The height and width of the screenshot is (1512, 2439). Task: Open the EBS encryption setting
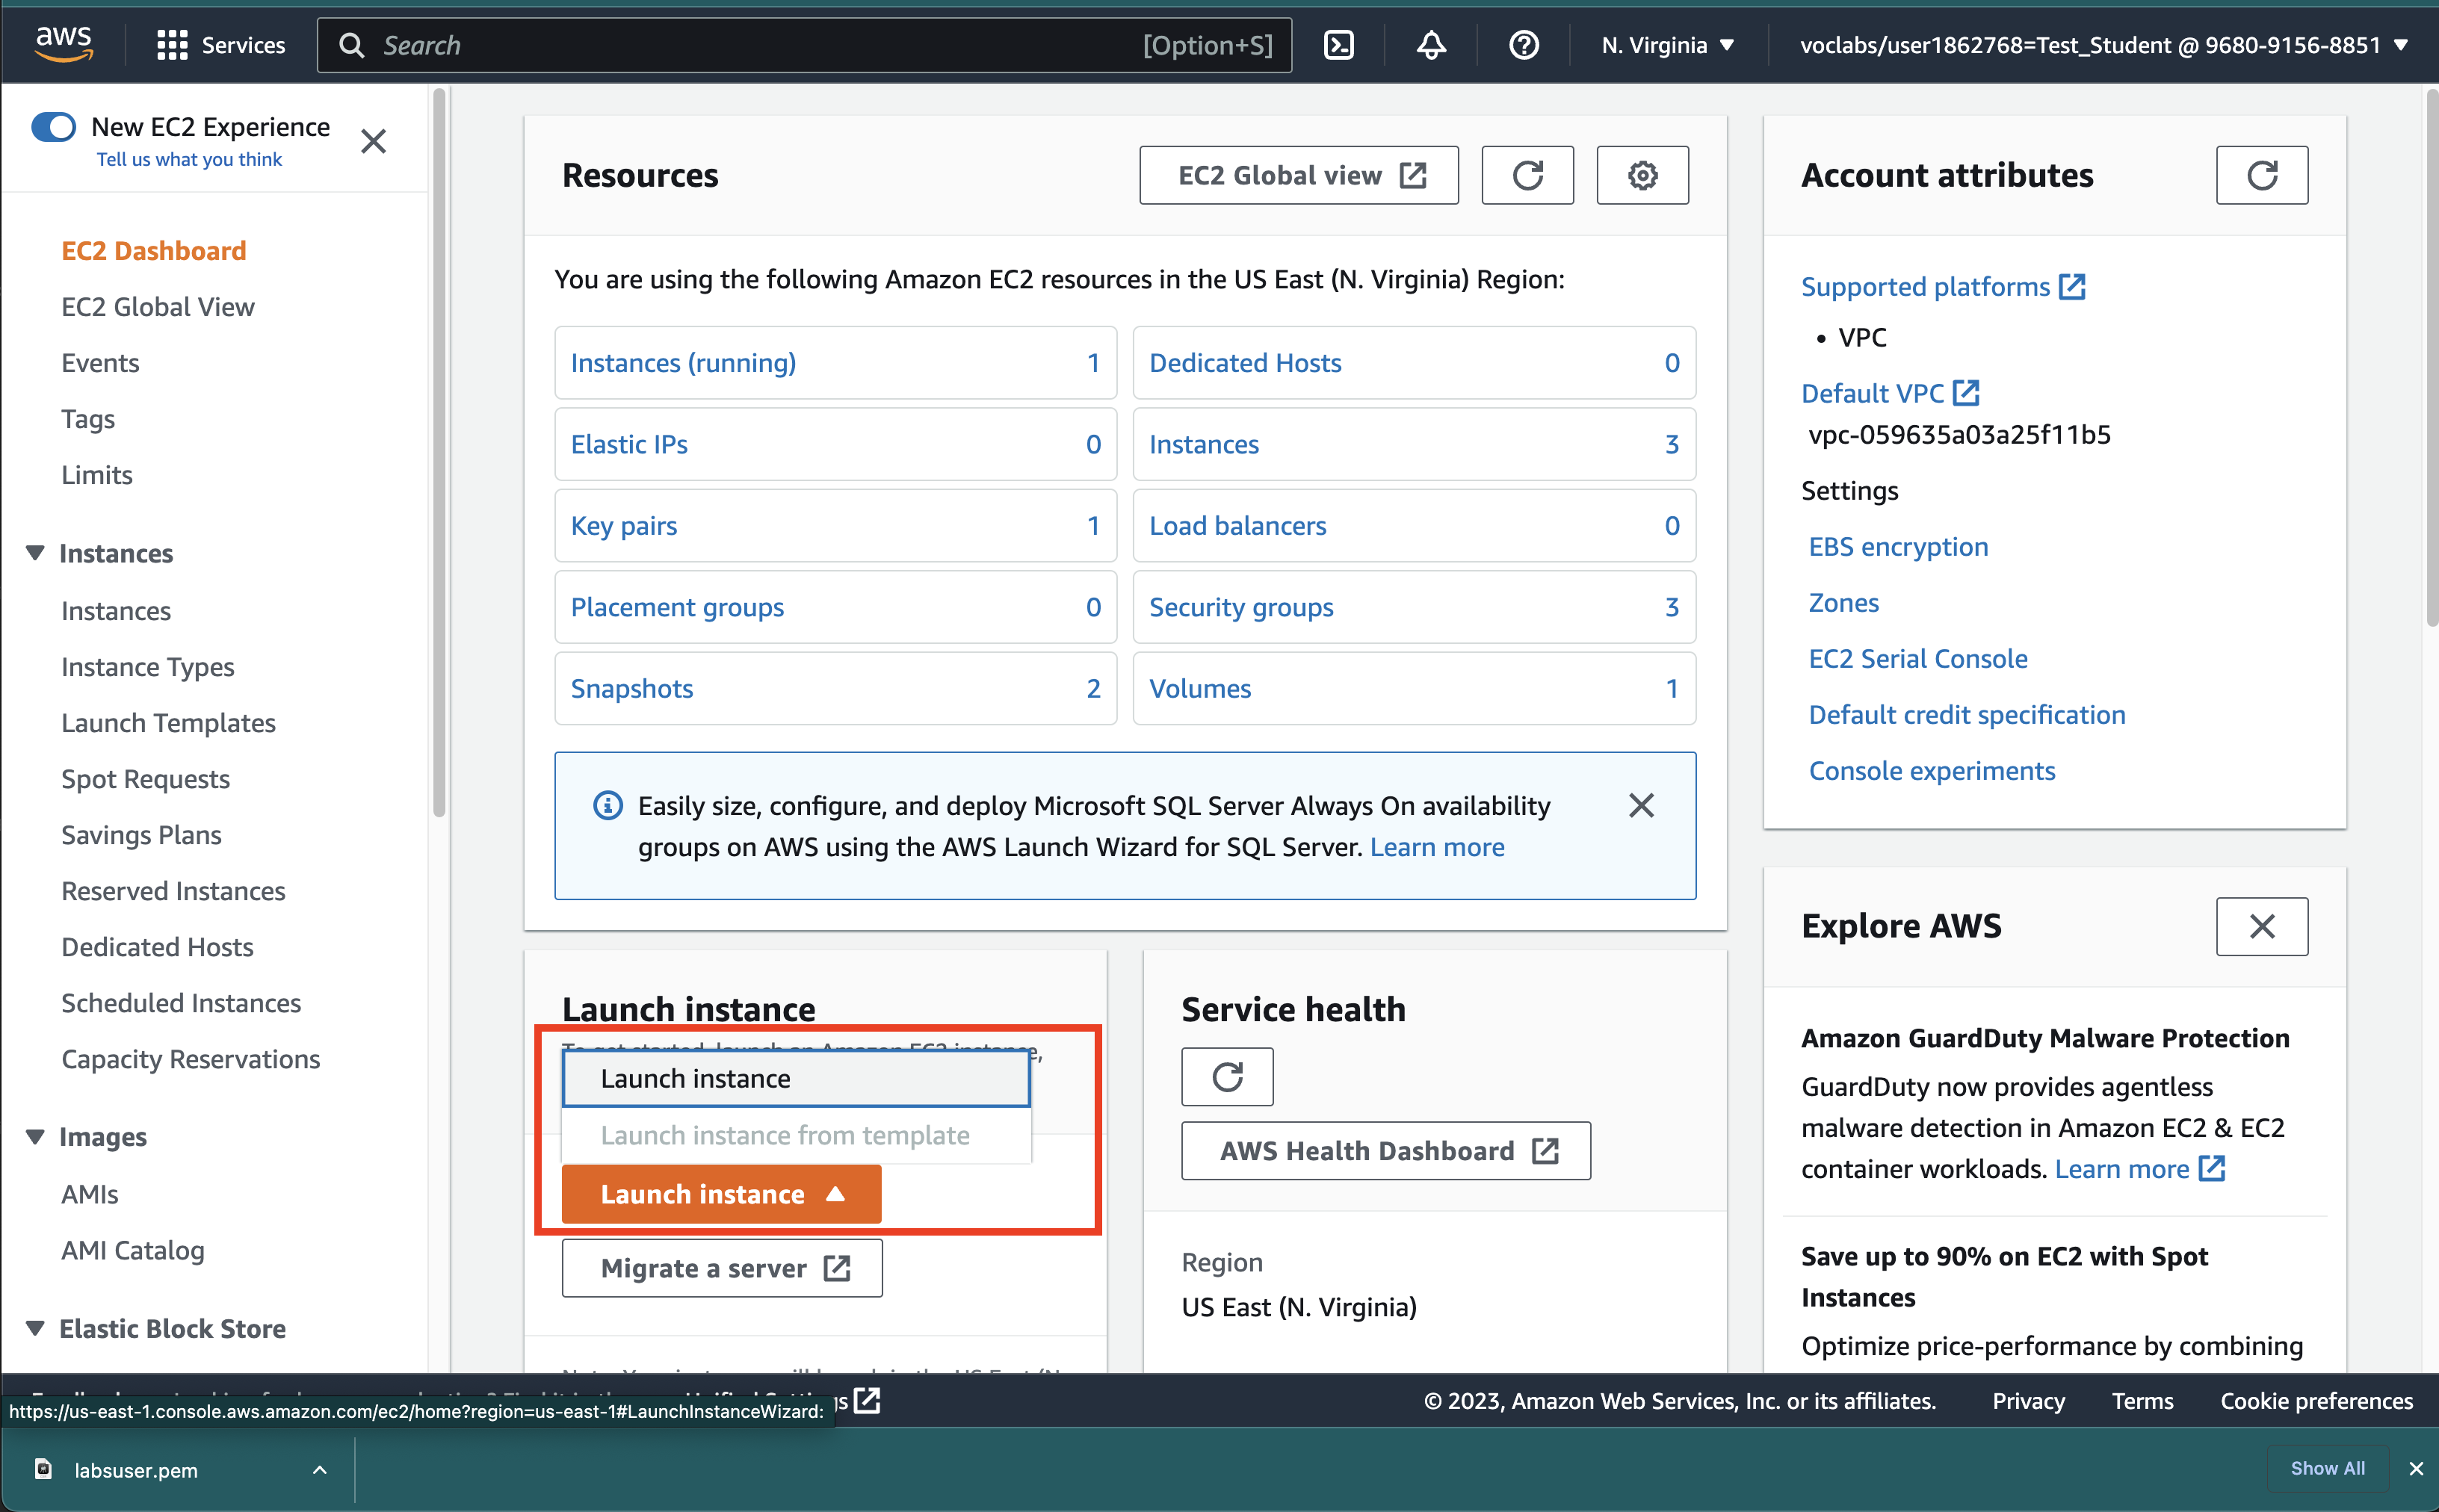click(1897, 546)
